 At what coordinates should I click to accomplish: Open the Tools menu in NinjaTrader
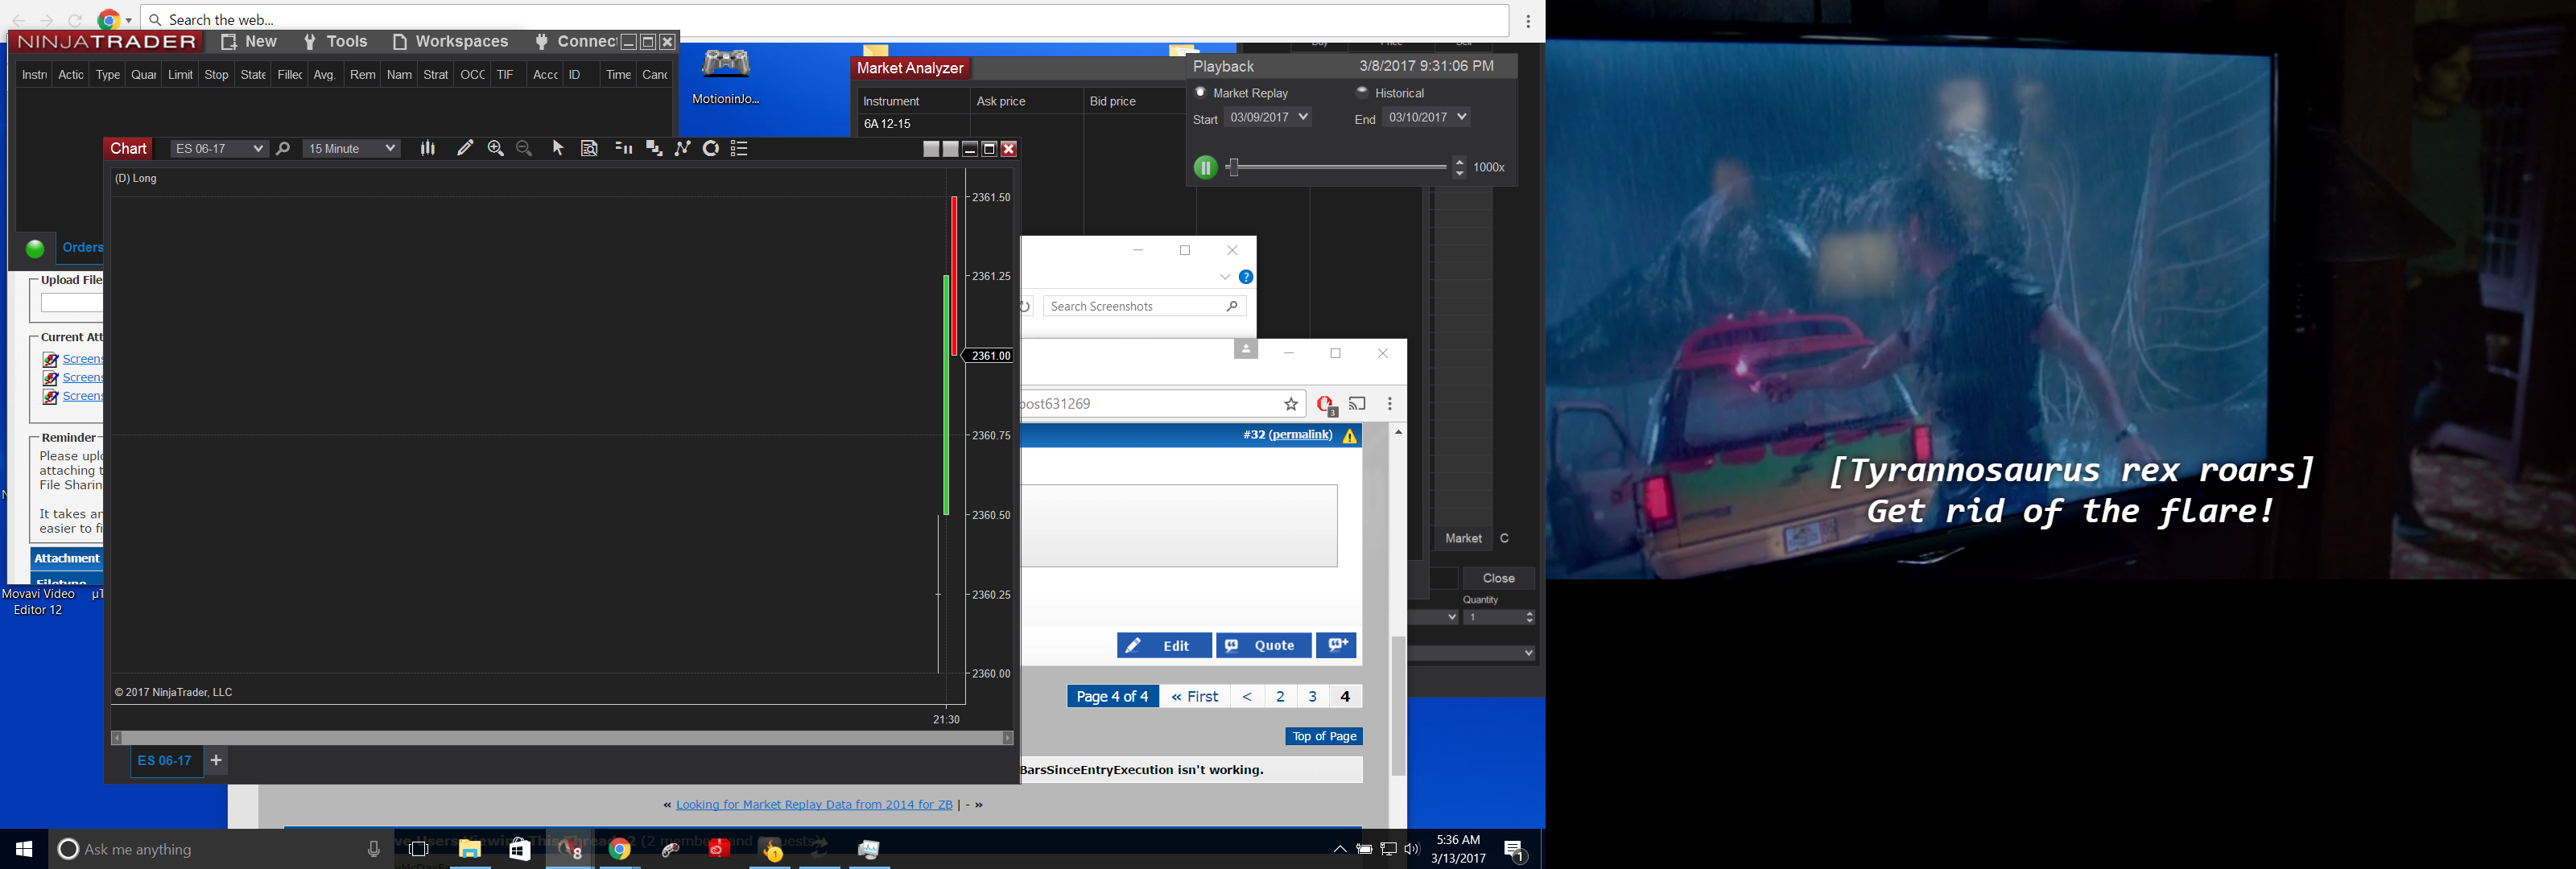(x=336, y=42)
